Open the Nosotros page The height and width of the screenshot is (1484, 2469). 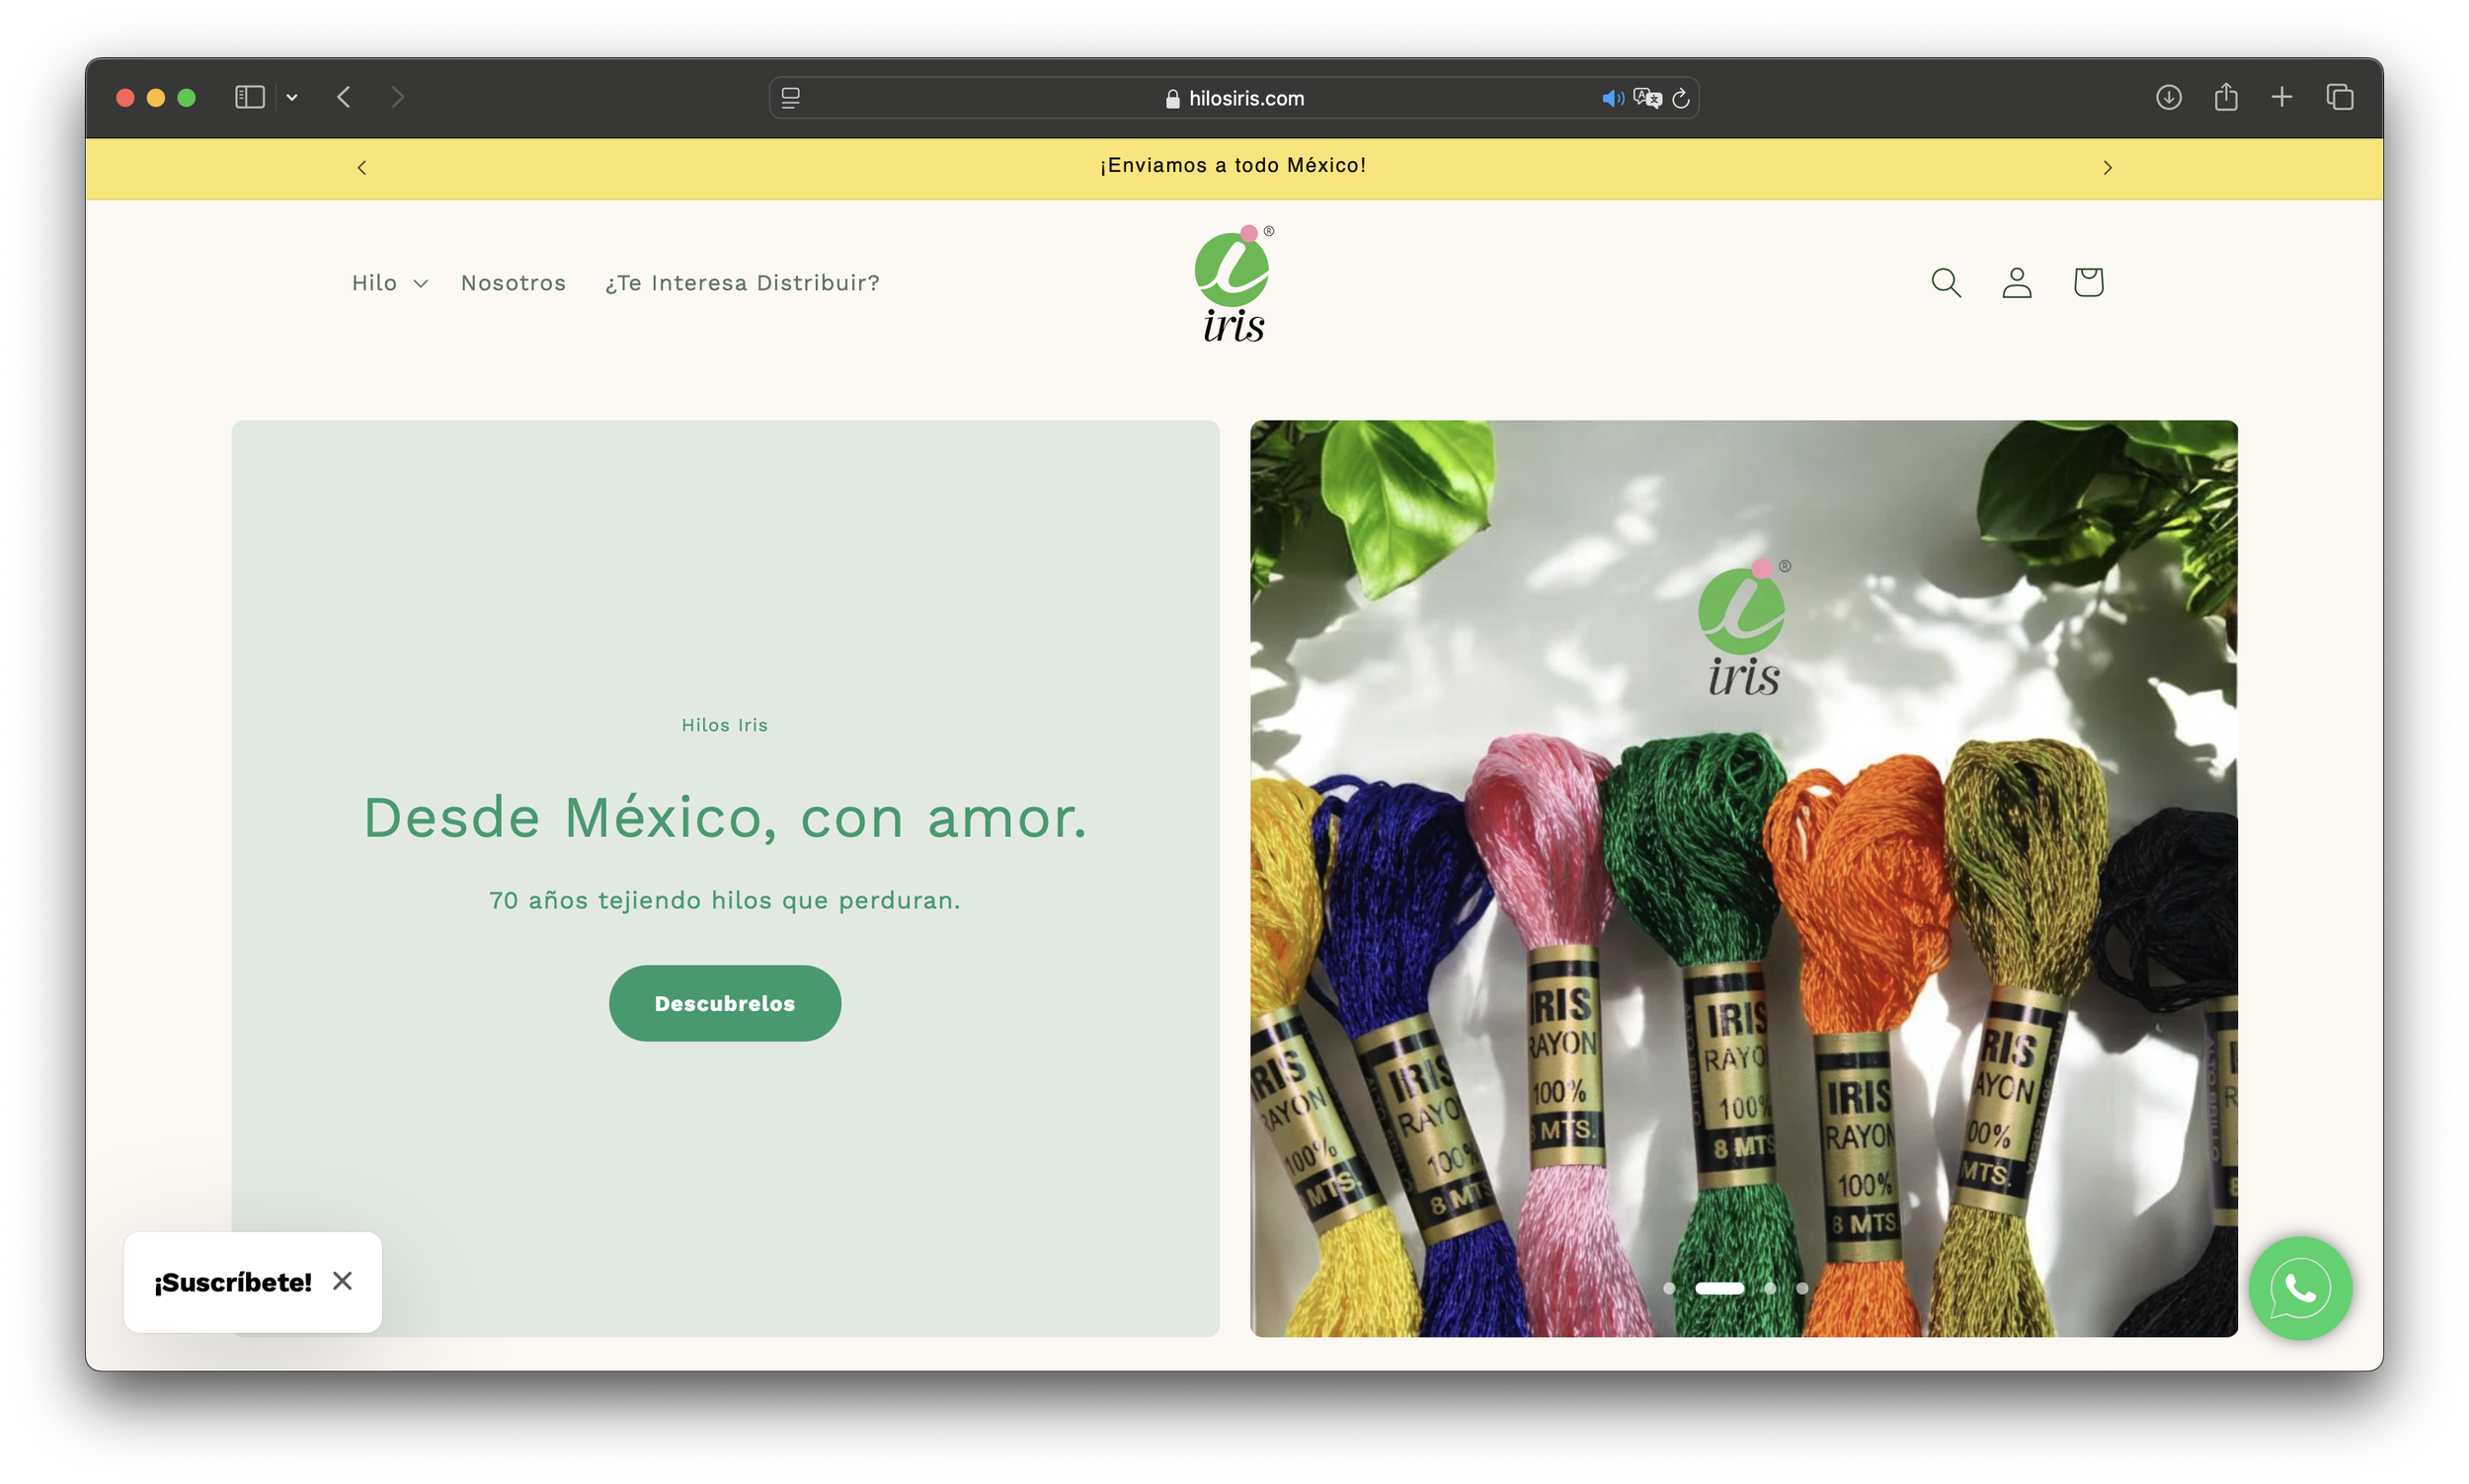coord(513,283)
